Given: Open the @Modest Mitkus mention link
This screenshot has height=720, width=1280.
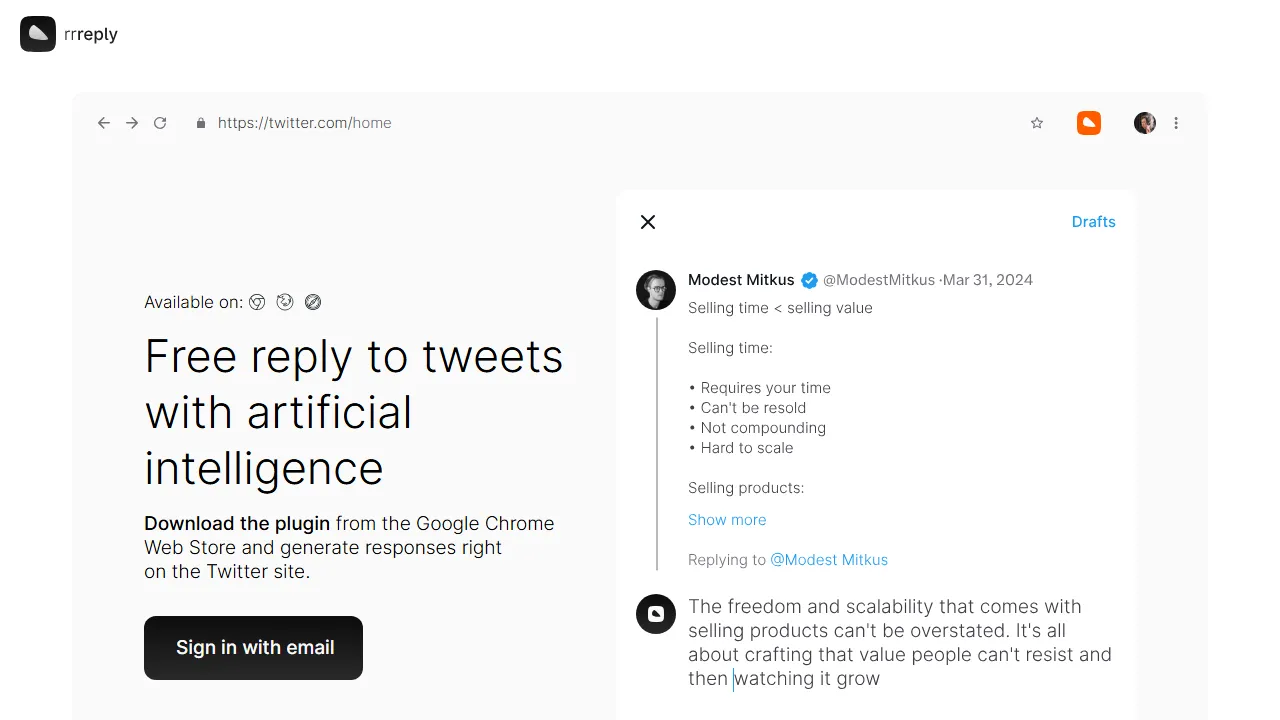Looking at the screenshot, I should point(829,559).
